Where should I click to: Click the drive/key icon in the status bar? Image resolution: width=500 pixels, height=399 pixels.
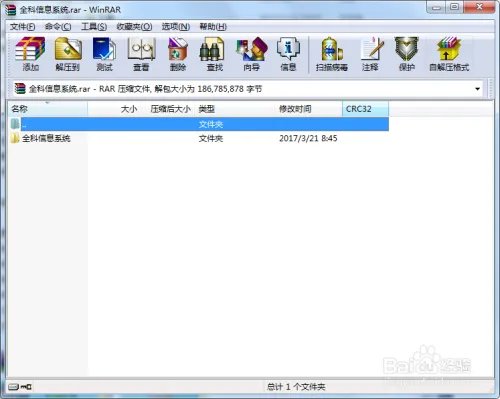pyautogui.click(x=20, y=387)
